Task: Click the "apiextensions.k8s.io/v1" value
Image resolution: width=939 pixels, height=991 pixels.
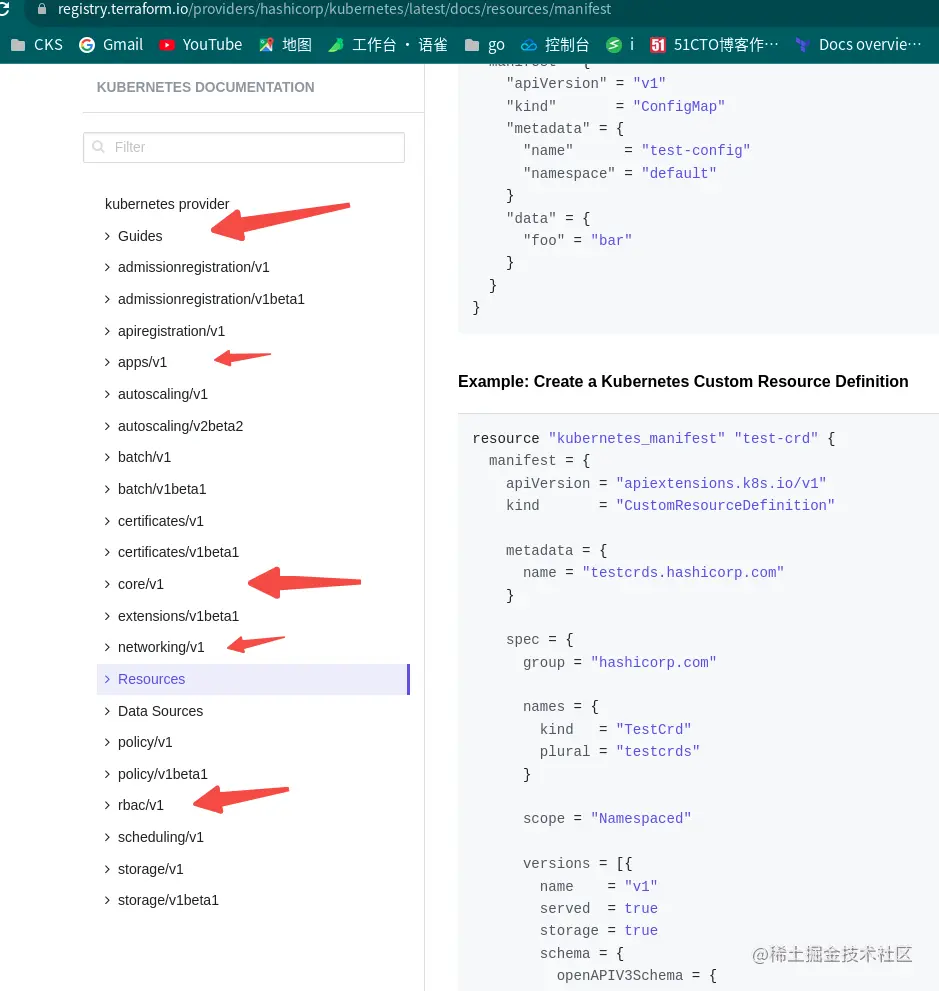Action: coord(721,483)
